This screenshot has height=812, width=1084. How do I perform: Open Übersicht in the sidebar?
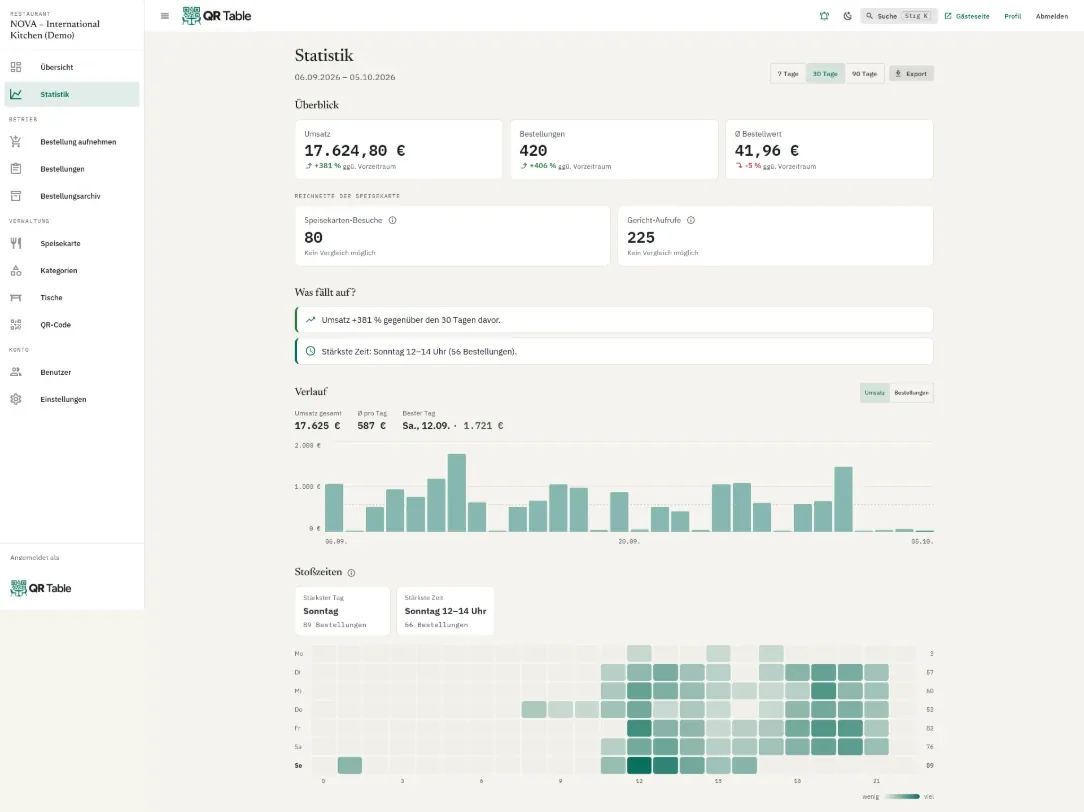click(72, 67)
